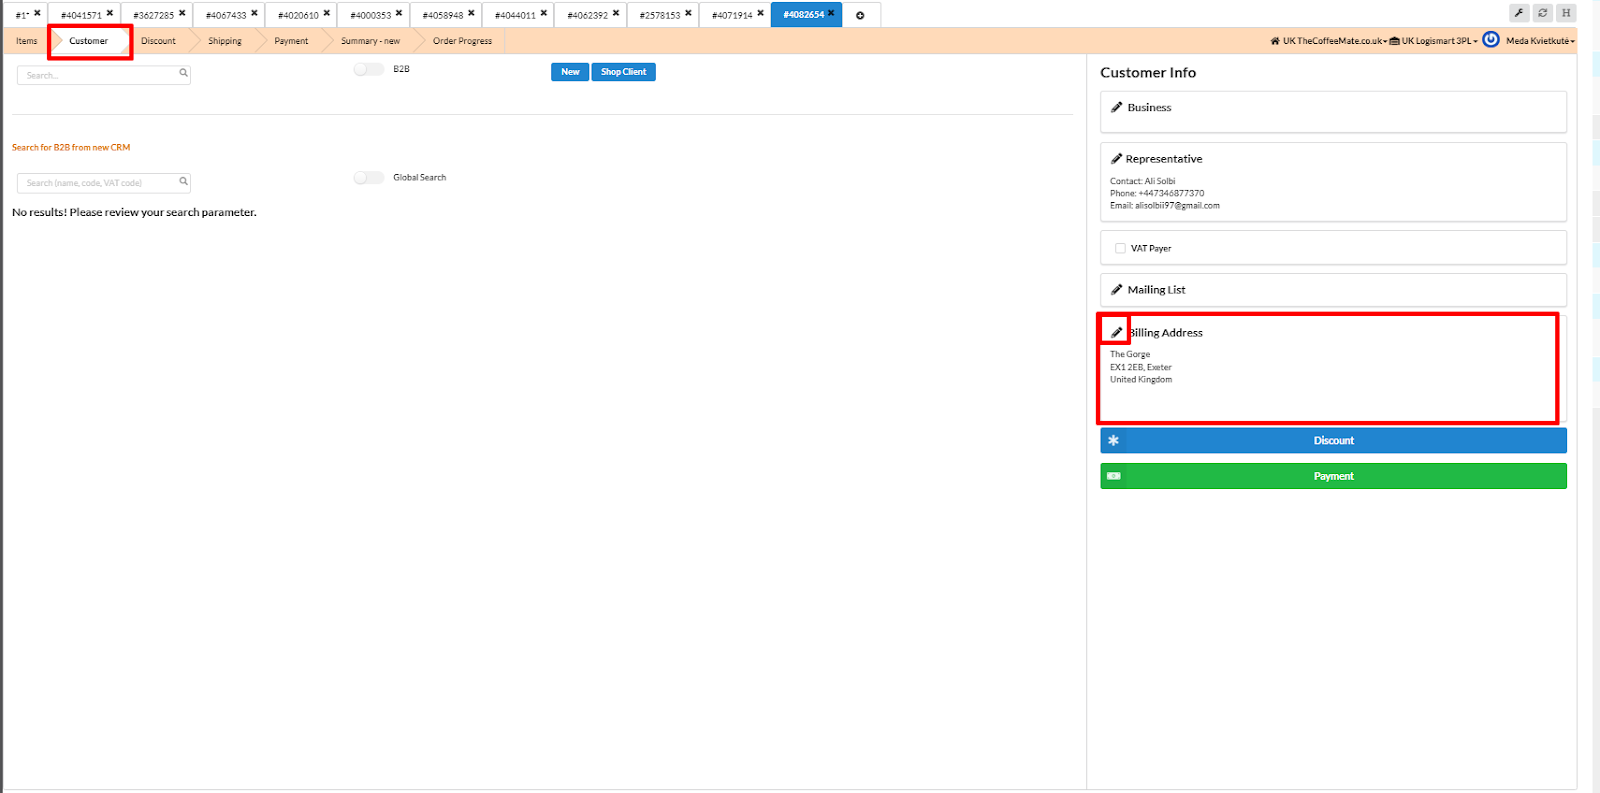1600x793 pixels.
Task: Click the New customer button
Action: (570, 72)
